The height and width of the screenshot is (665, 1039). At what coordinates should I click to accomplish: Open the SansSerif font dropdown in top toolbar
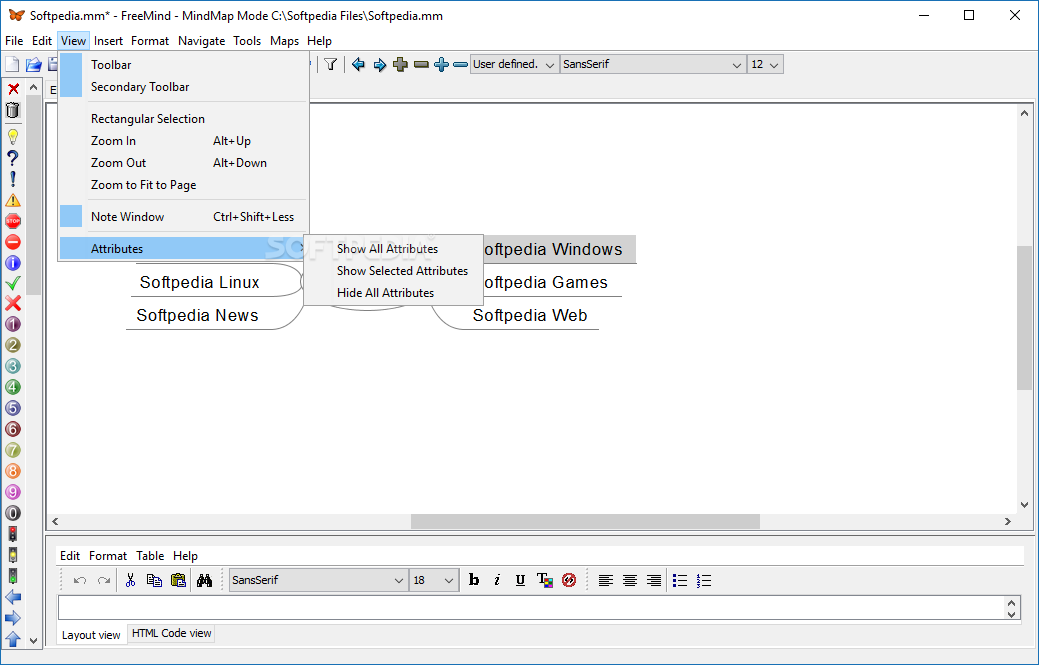[x=653, y=64]
